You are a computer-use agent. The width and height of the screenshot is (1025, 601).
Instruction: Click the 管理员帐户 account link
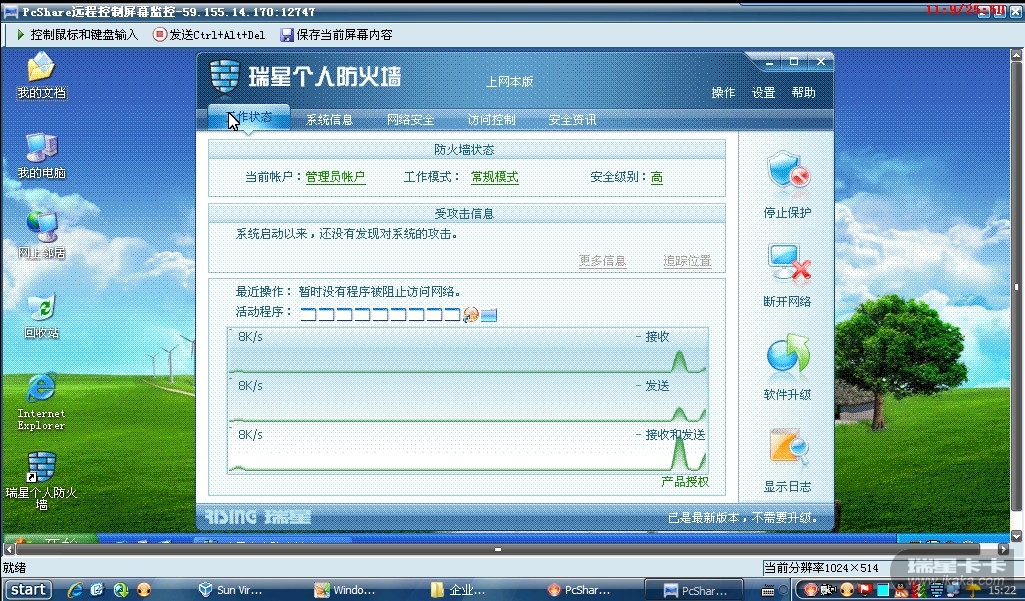335,177
